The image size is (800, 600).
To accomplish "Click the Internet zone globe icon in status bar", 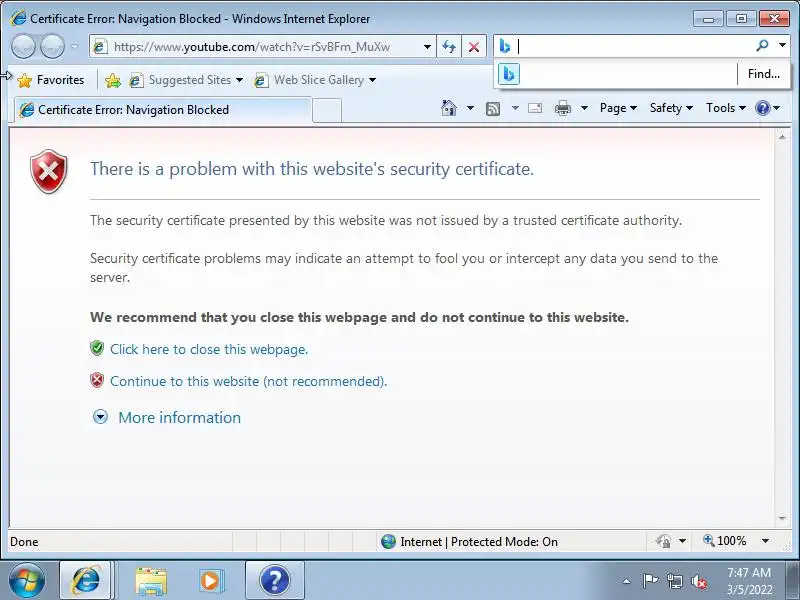I will coord(388,541).
